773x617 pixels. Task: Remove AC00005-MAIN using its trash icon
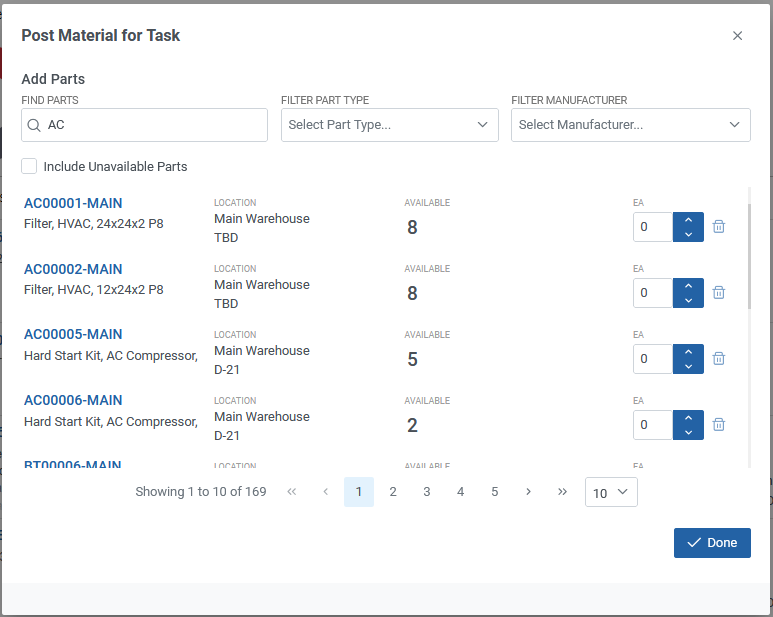(718, 359)
